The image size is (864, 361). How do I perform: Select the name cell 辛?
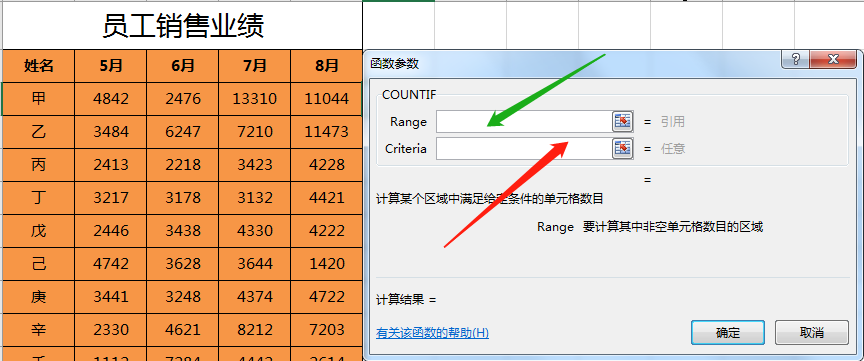(x=39, y=331)
